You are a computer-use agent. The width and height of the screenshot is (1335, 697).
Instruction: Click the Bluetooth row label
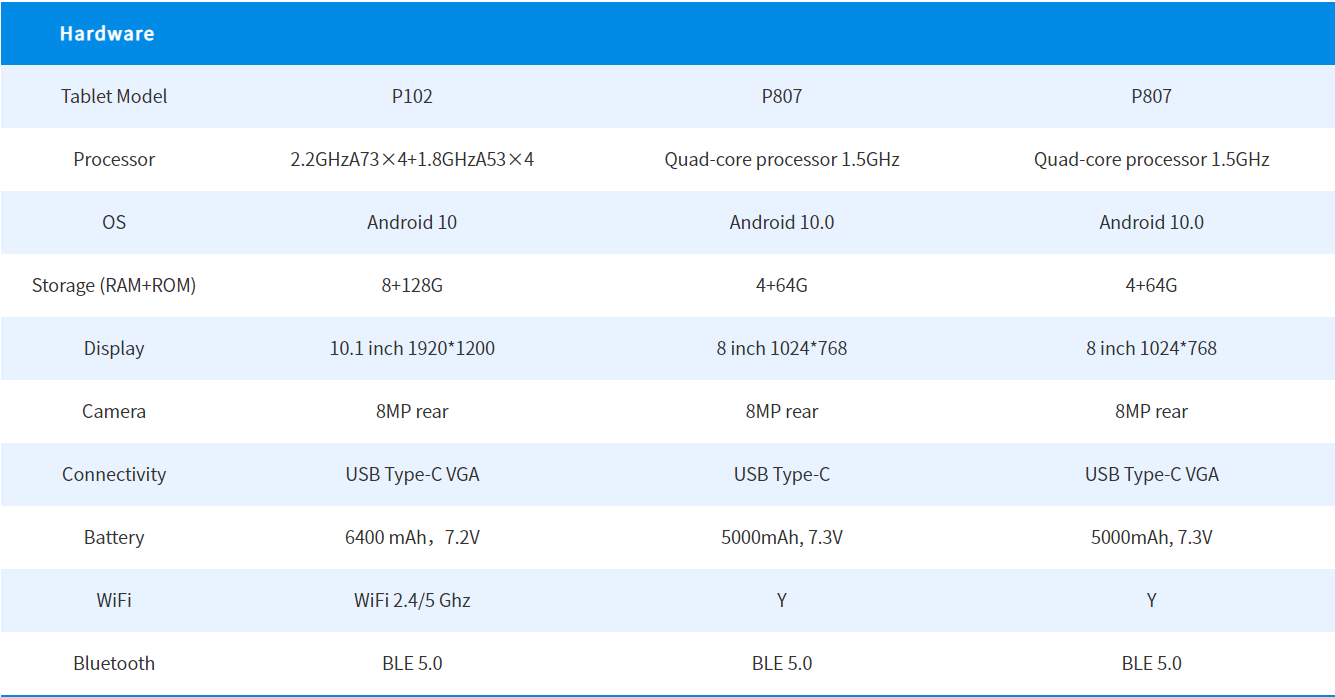(114, 663)
